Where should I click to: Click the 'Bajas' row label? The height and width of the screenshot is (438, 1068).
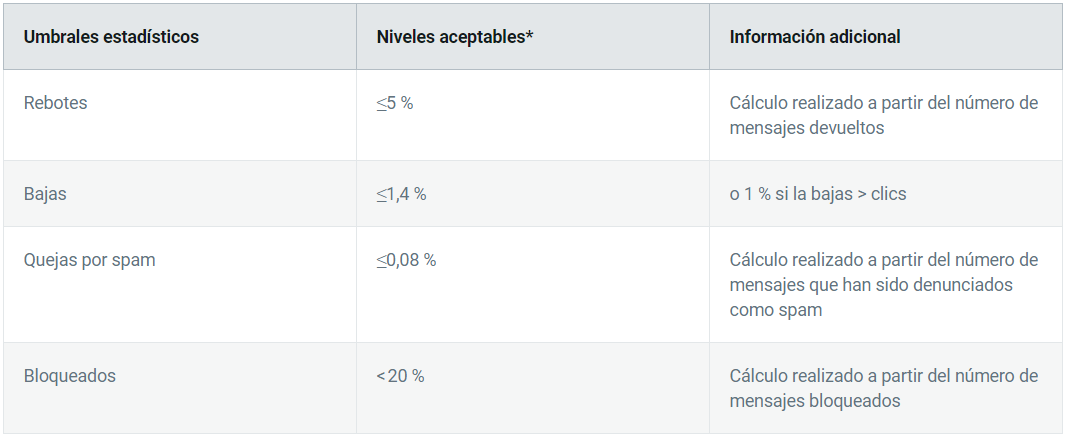pyautogui.click(x=45, y=193)
